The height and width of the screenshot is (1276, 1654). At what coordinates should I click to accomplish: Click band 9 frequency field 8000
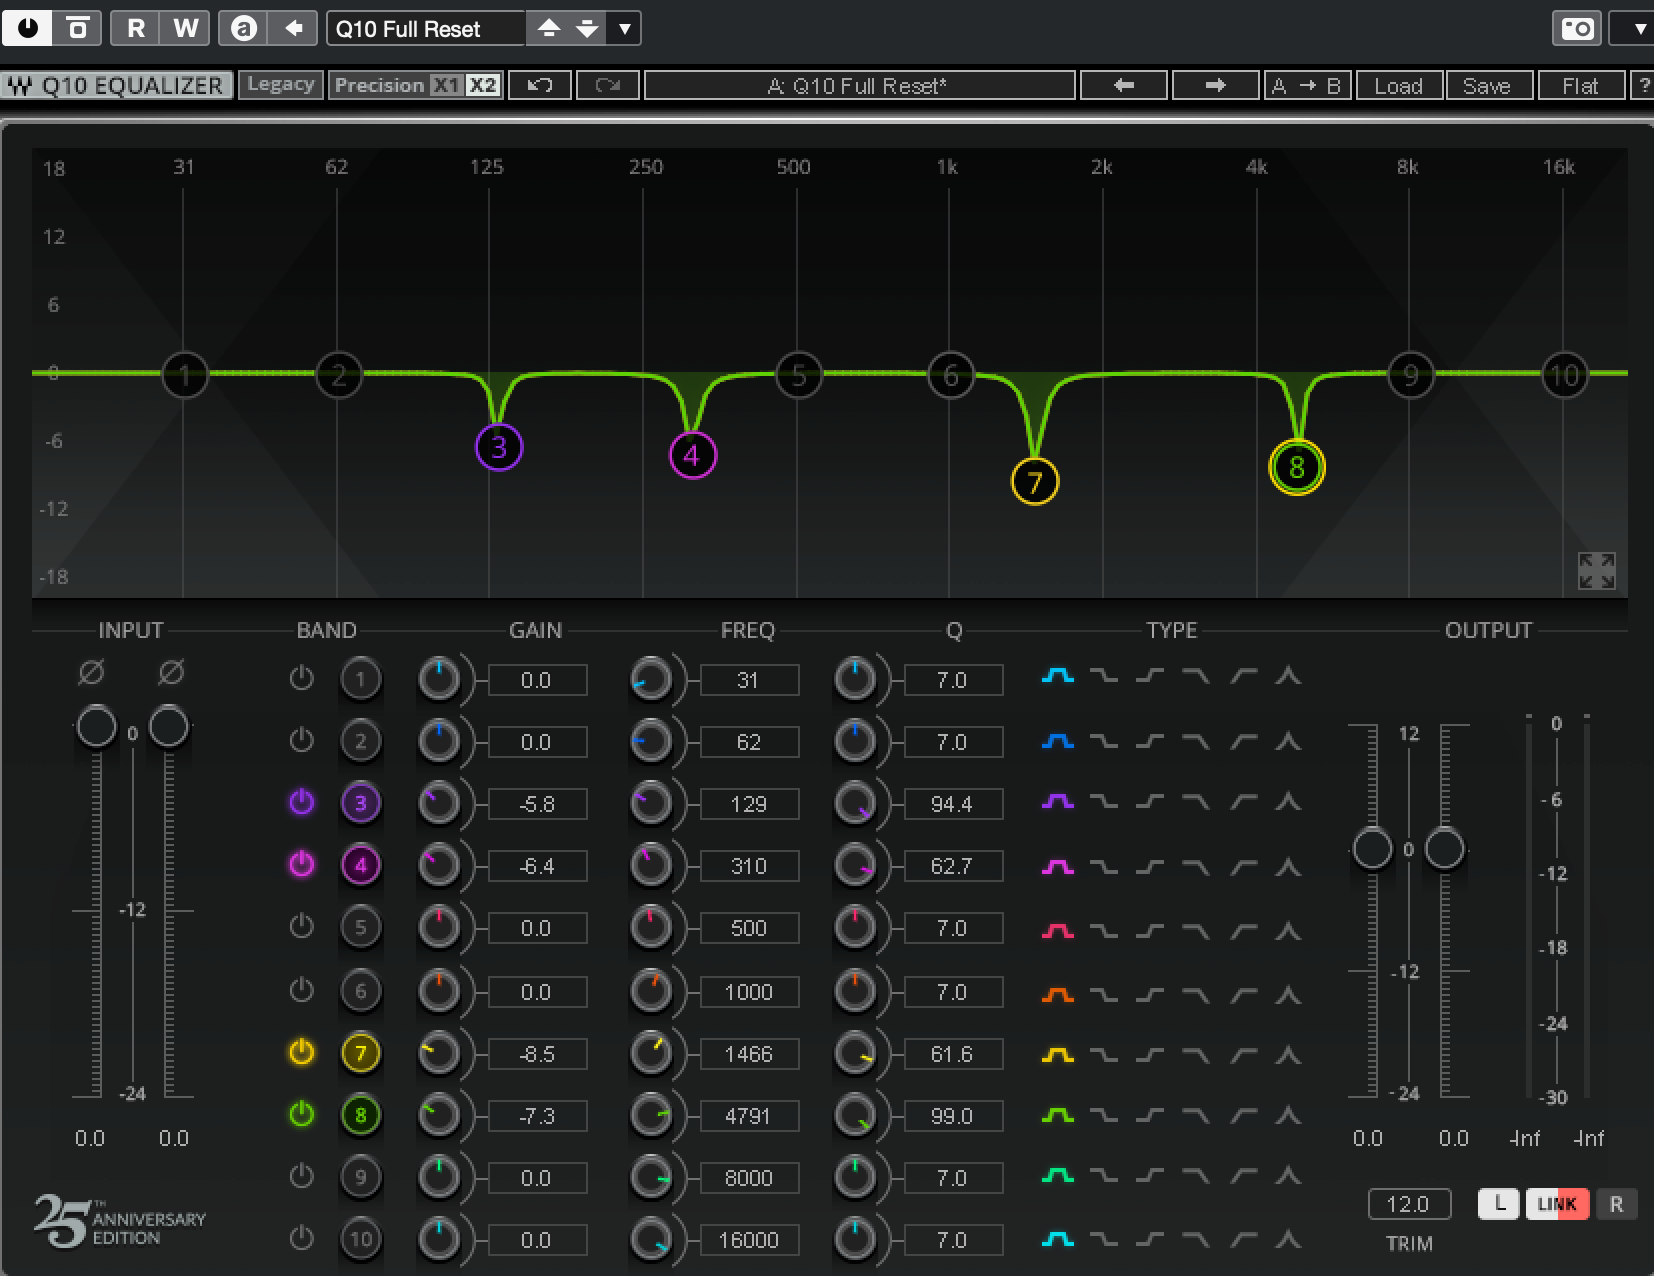pyautogui.click(x=749, y=1178)
